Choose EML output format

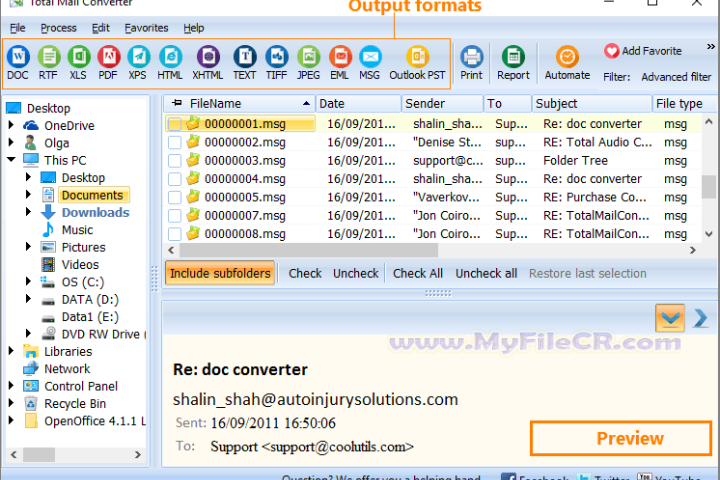340,63
